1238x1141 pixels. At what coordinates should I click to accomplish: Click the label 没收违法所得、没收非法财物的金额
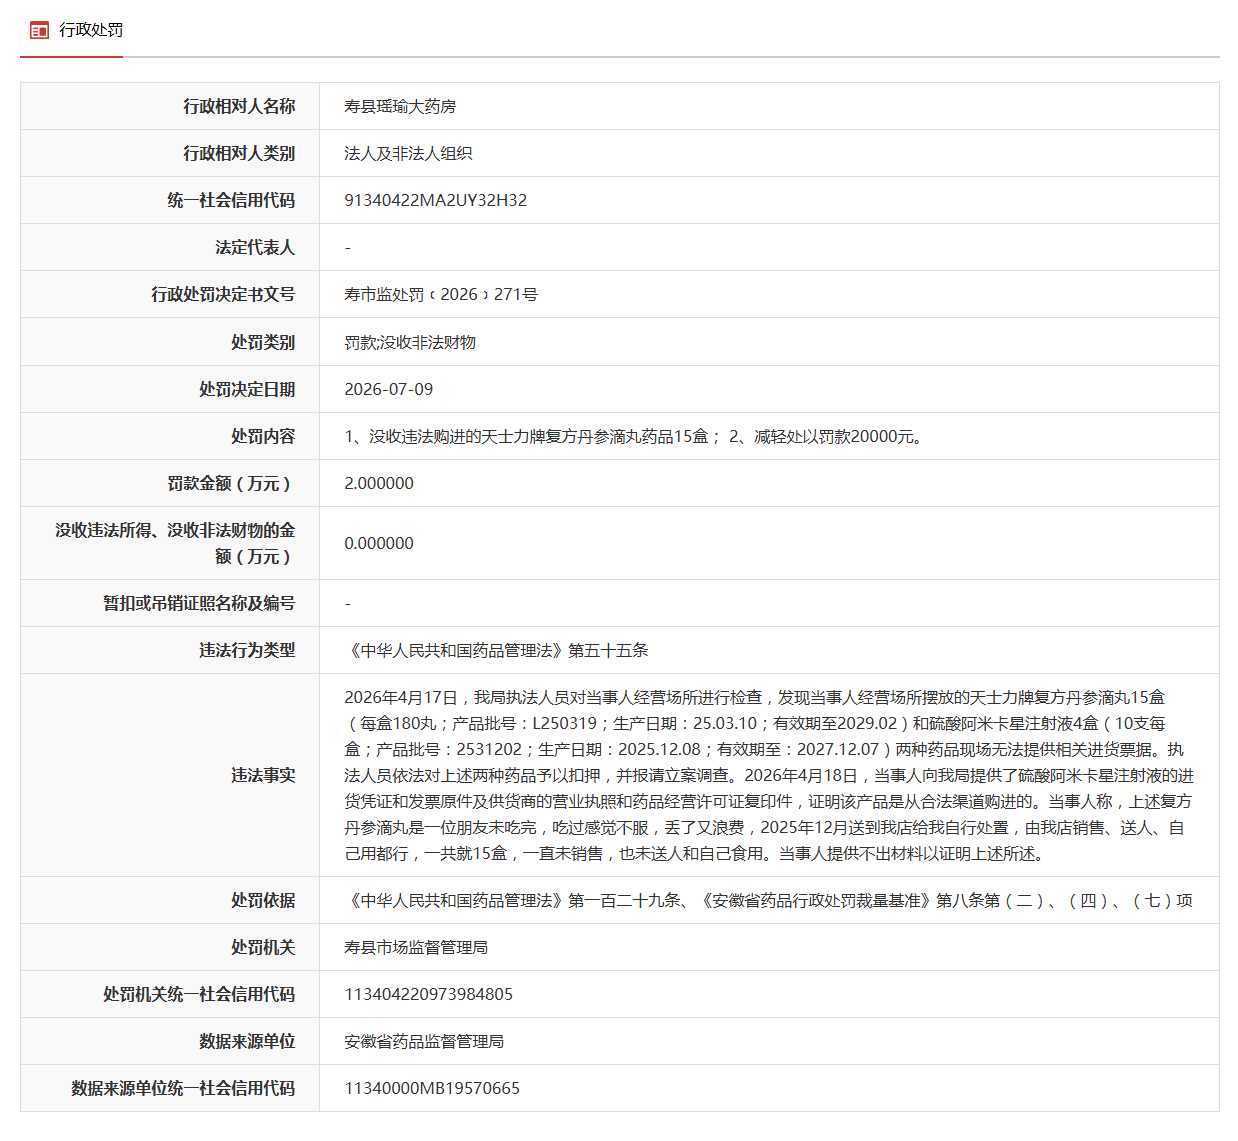point(175,543)
